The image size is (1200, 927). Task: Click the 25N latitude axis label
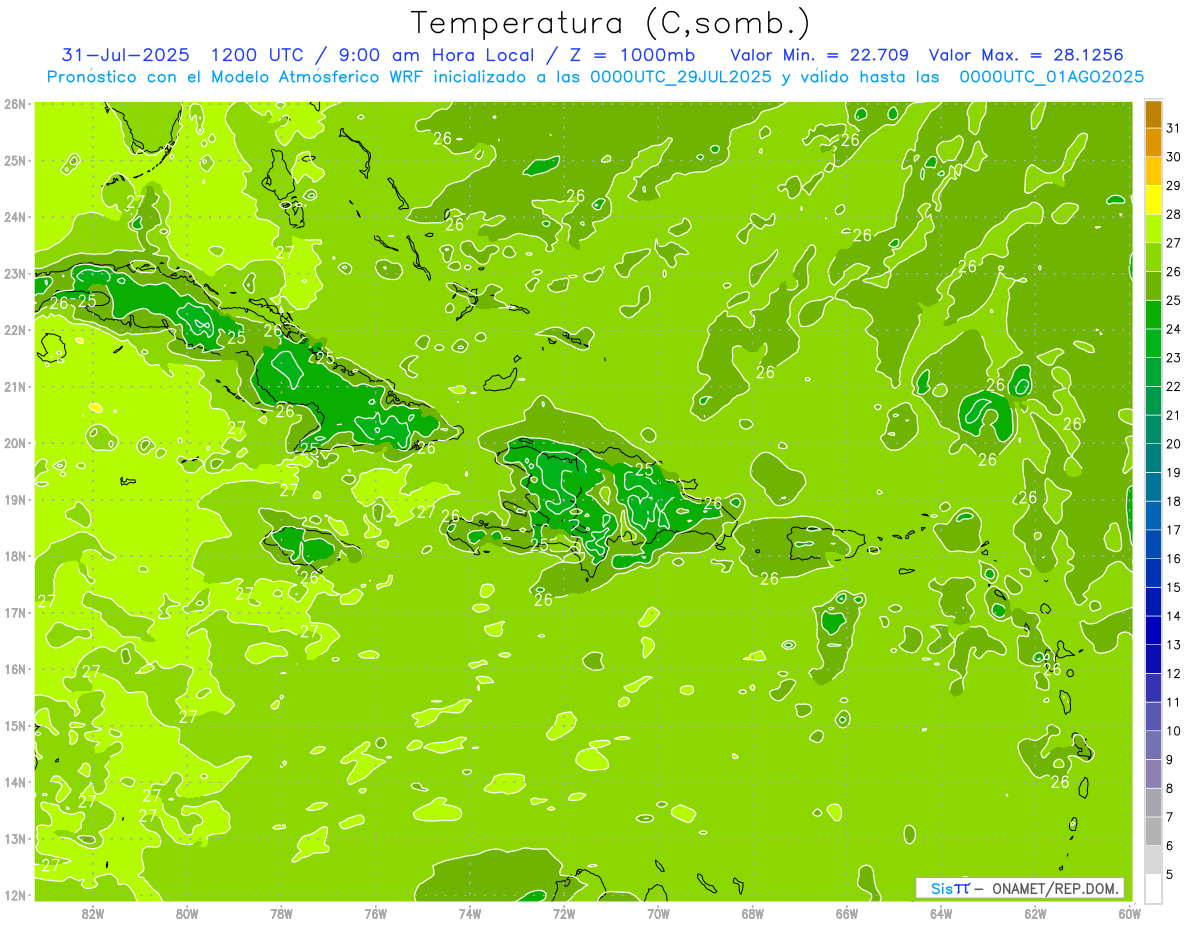(15, 160)
